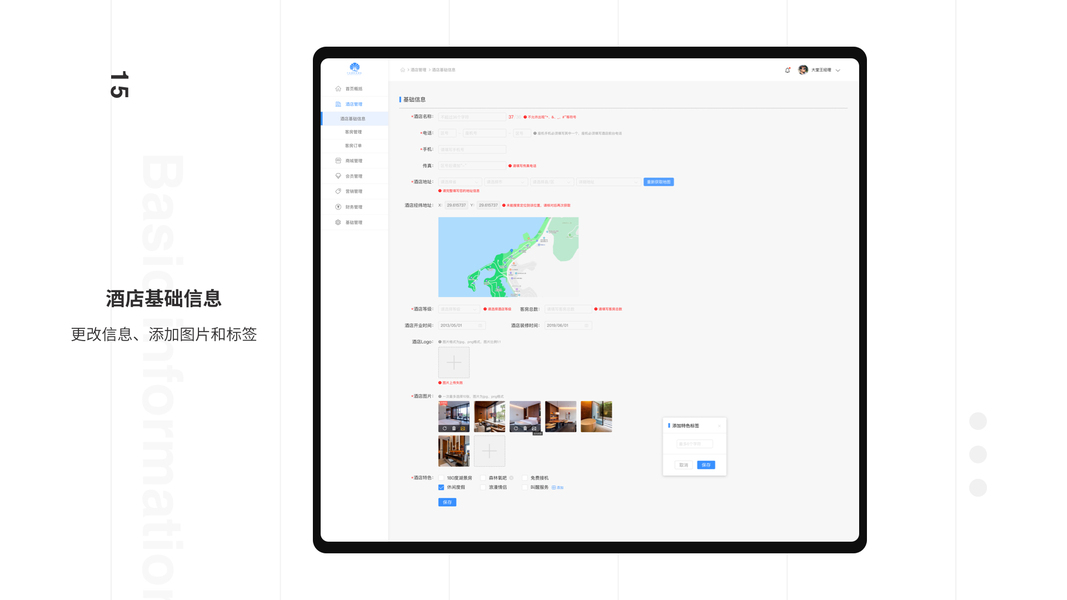Expand the user menu chevron in header
The height and width of the screenshot is (600, 1067).
point(838,70)
